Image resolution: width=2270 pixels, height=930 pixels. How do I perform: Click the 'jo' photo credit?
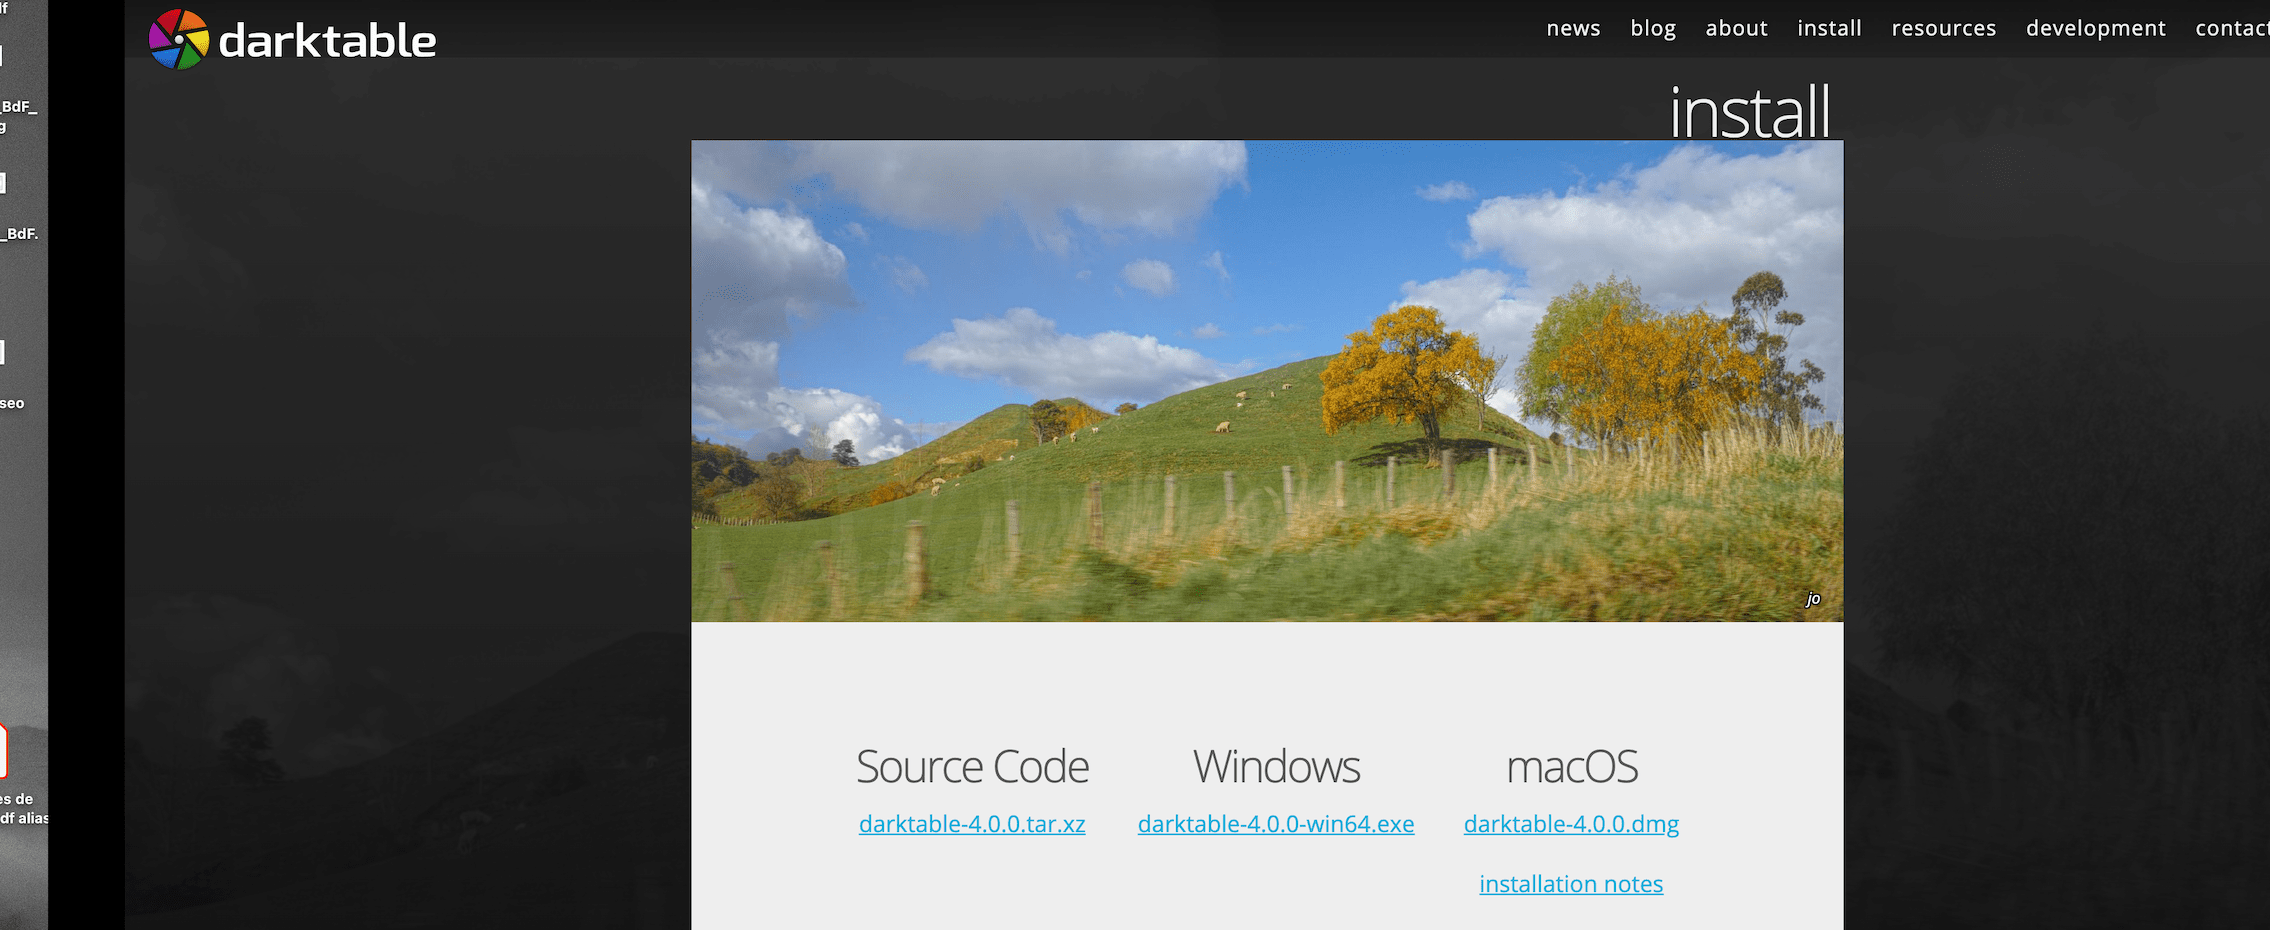1813,599
